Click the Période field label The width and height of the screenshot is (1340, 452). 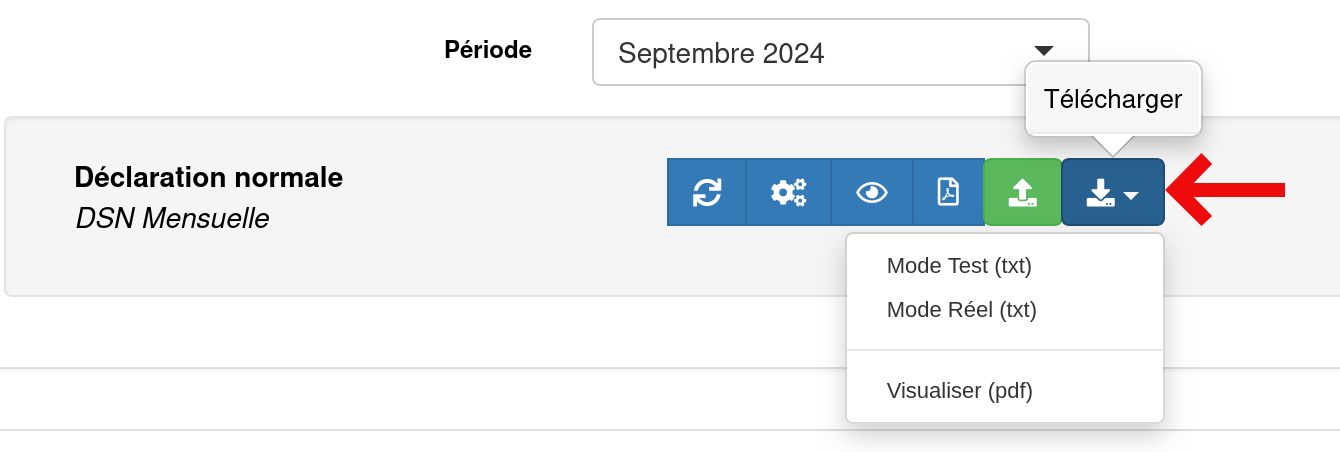tap(488, 49)
